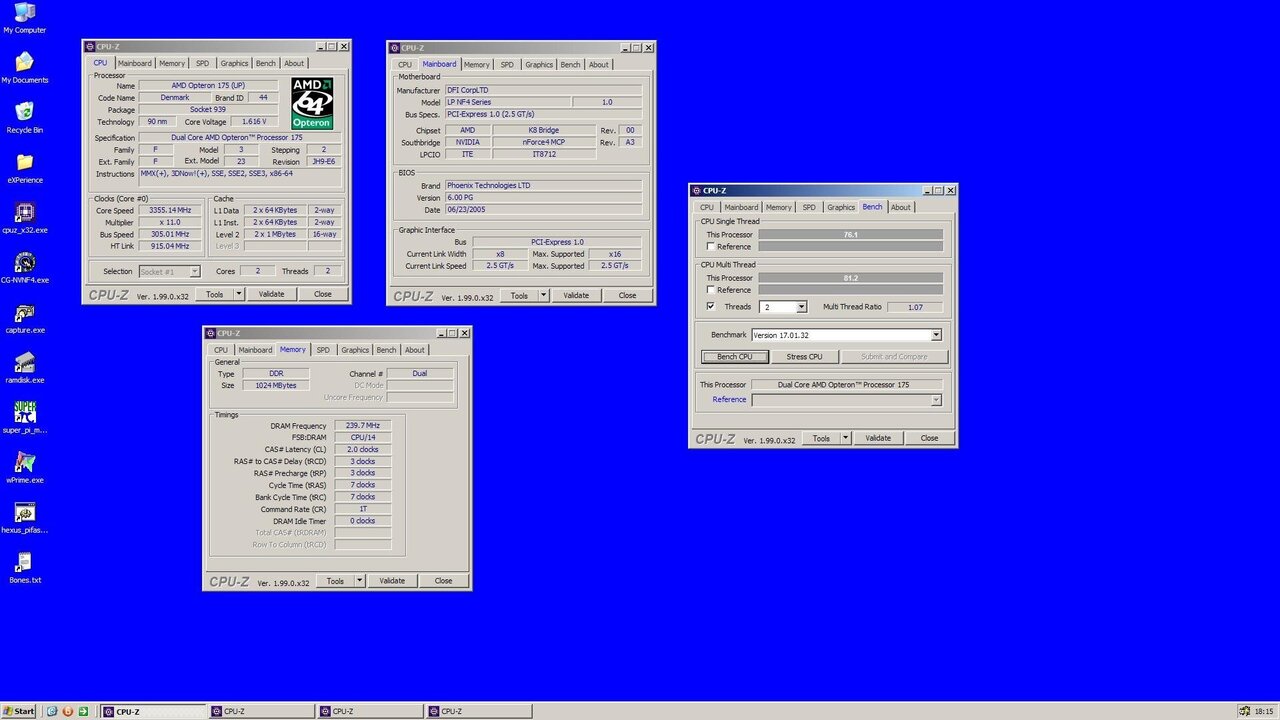
Task: Launch the capture.exe desktop shortcut
Action: click(25, 313)
